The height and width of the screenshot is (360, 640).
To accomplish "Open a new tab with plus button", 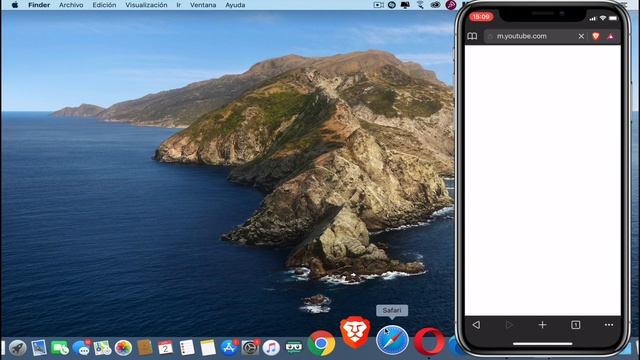I will pyautogui.click(x=542, y=325).
